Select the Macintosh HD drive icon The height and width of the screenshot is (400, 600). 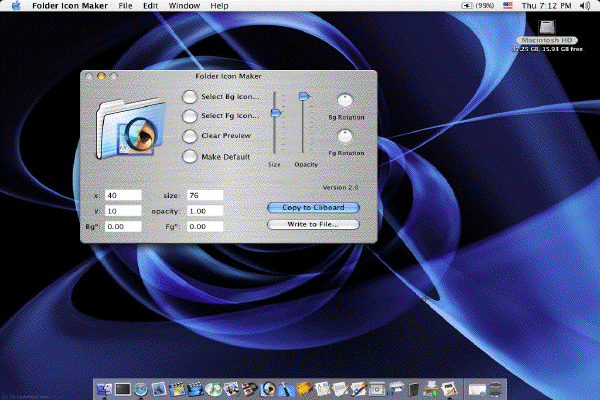(x=547, y=28)
